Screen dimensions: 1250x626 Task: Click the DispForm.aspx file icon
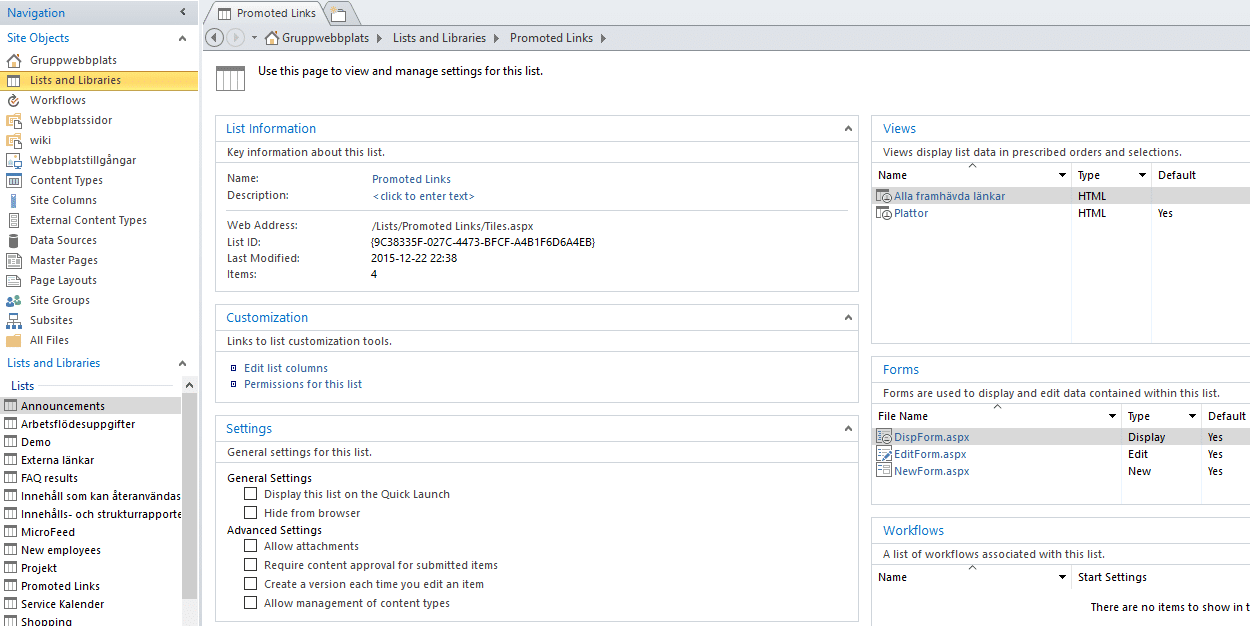point(884,437)
